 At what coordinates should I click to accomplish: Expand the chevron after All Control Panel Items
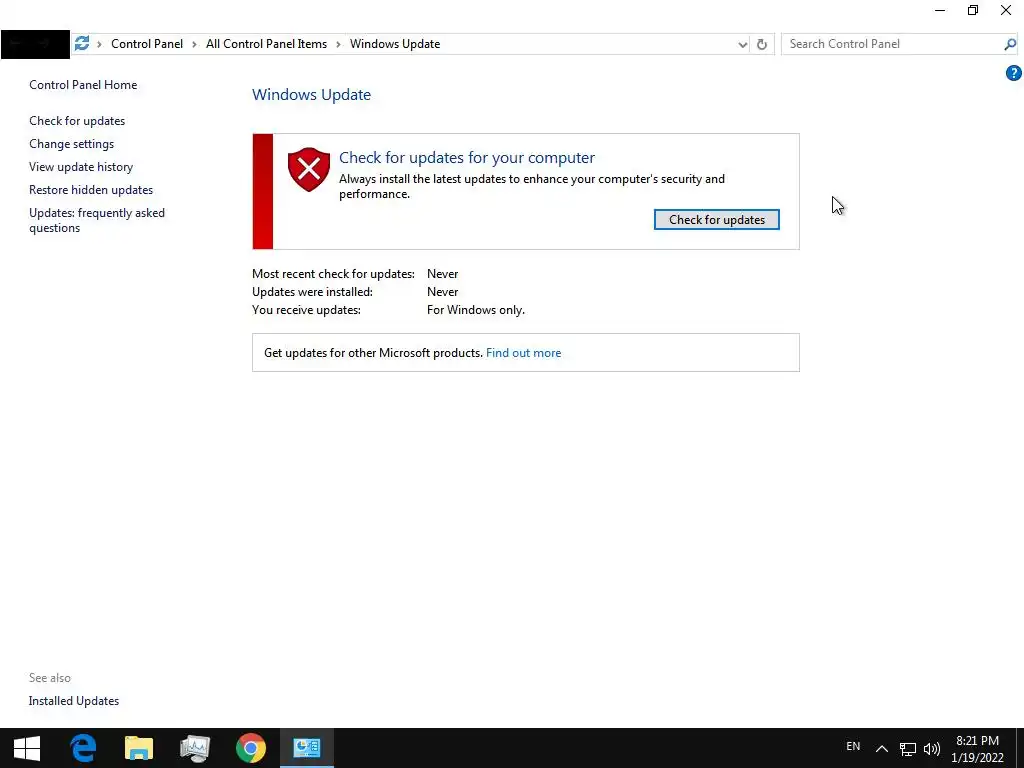[x=338, y=44]
